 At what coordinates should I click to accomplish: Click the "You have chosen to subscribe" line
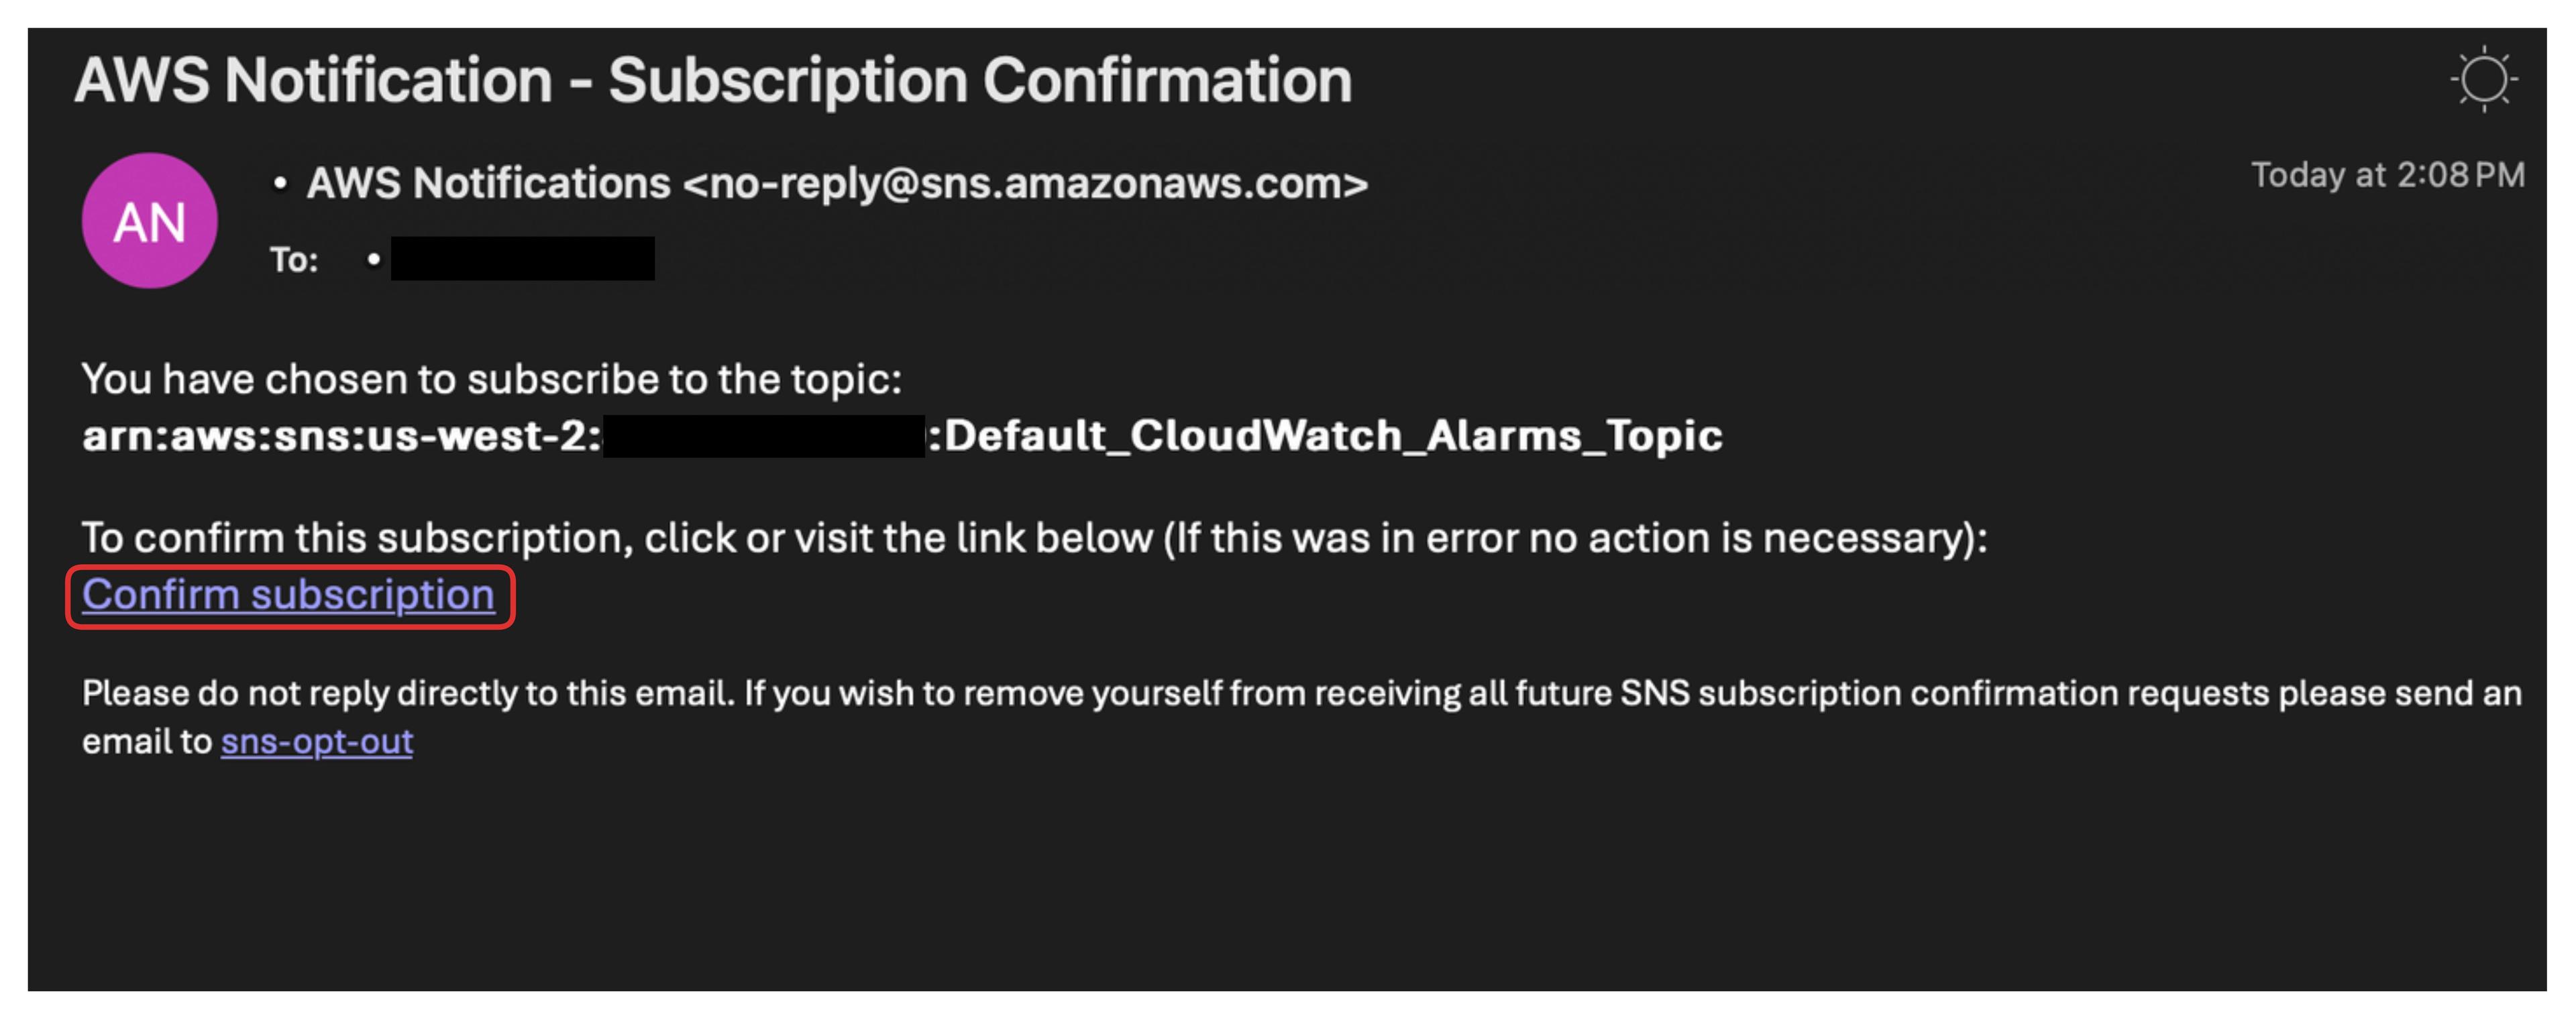click(491, 379)
